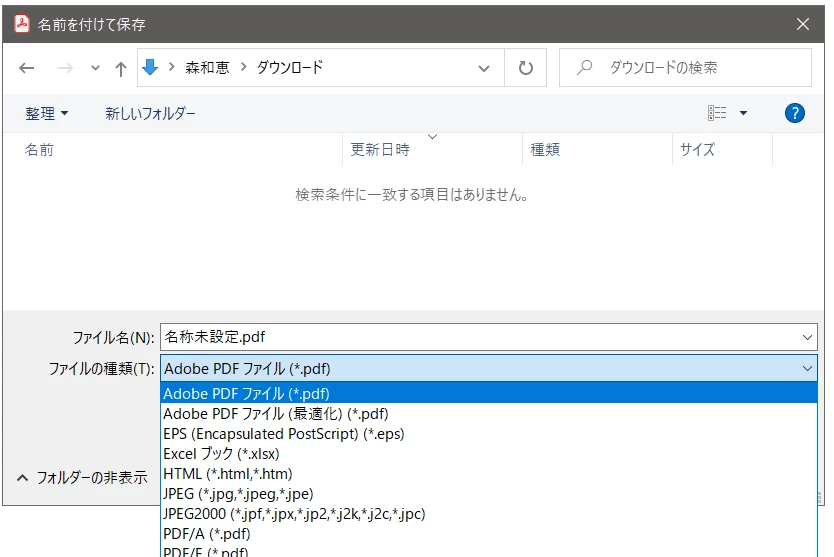This screenshot has width=834, height=557.
Task: Go back using the left arrow
Action: tap(27, 68)
